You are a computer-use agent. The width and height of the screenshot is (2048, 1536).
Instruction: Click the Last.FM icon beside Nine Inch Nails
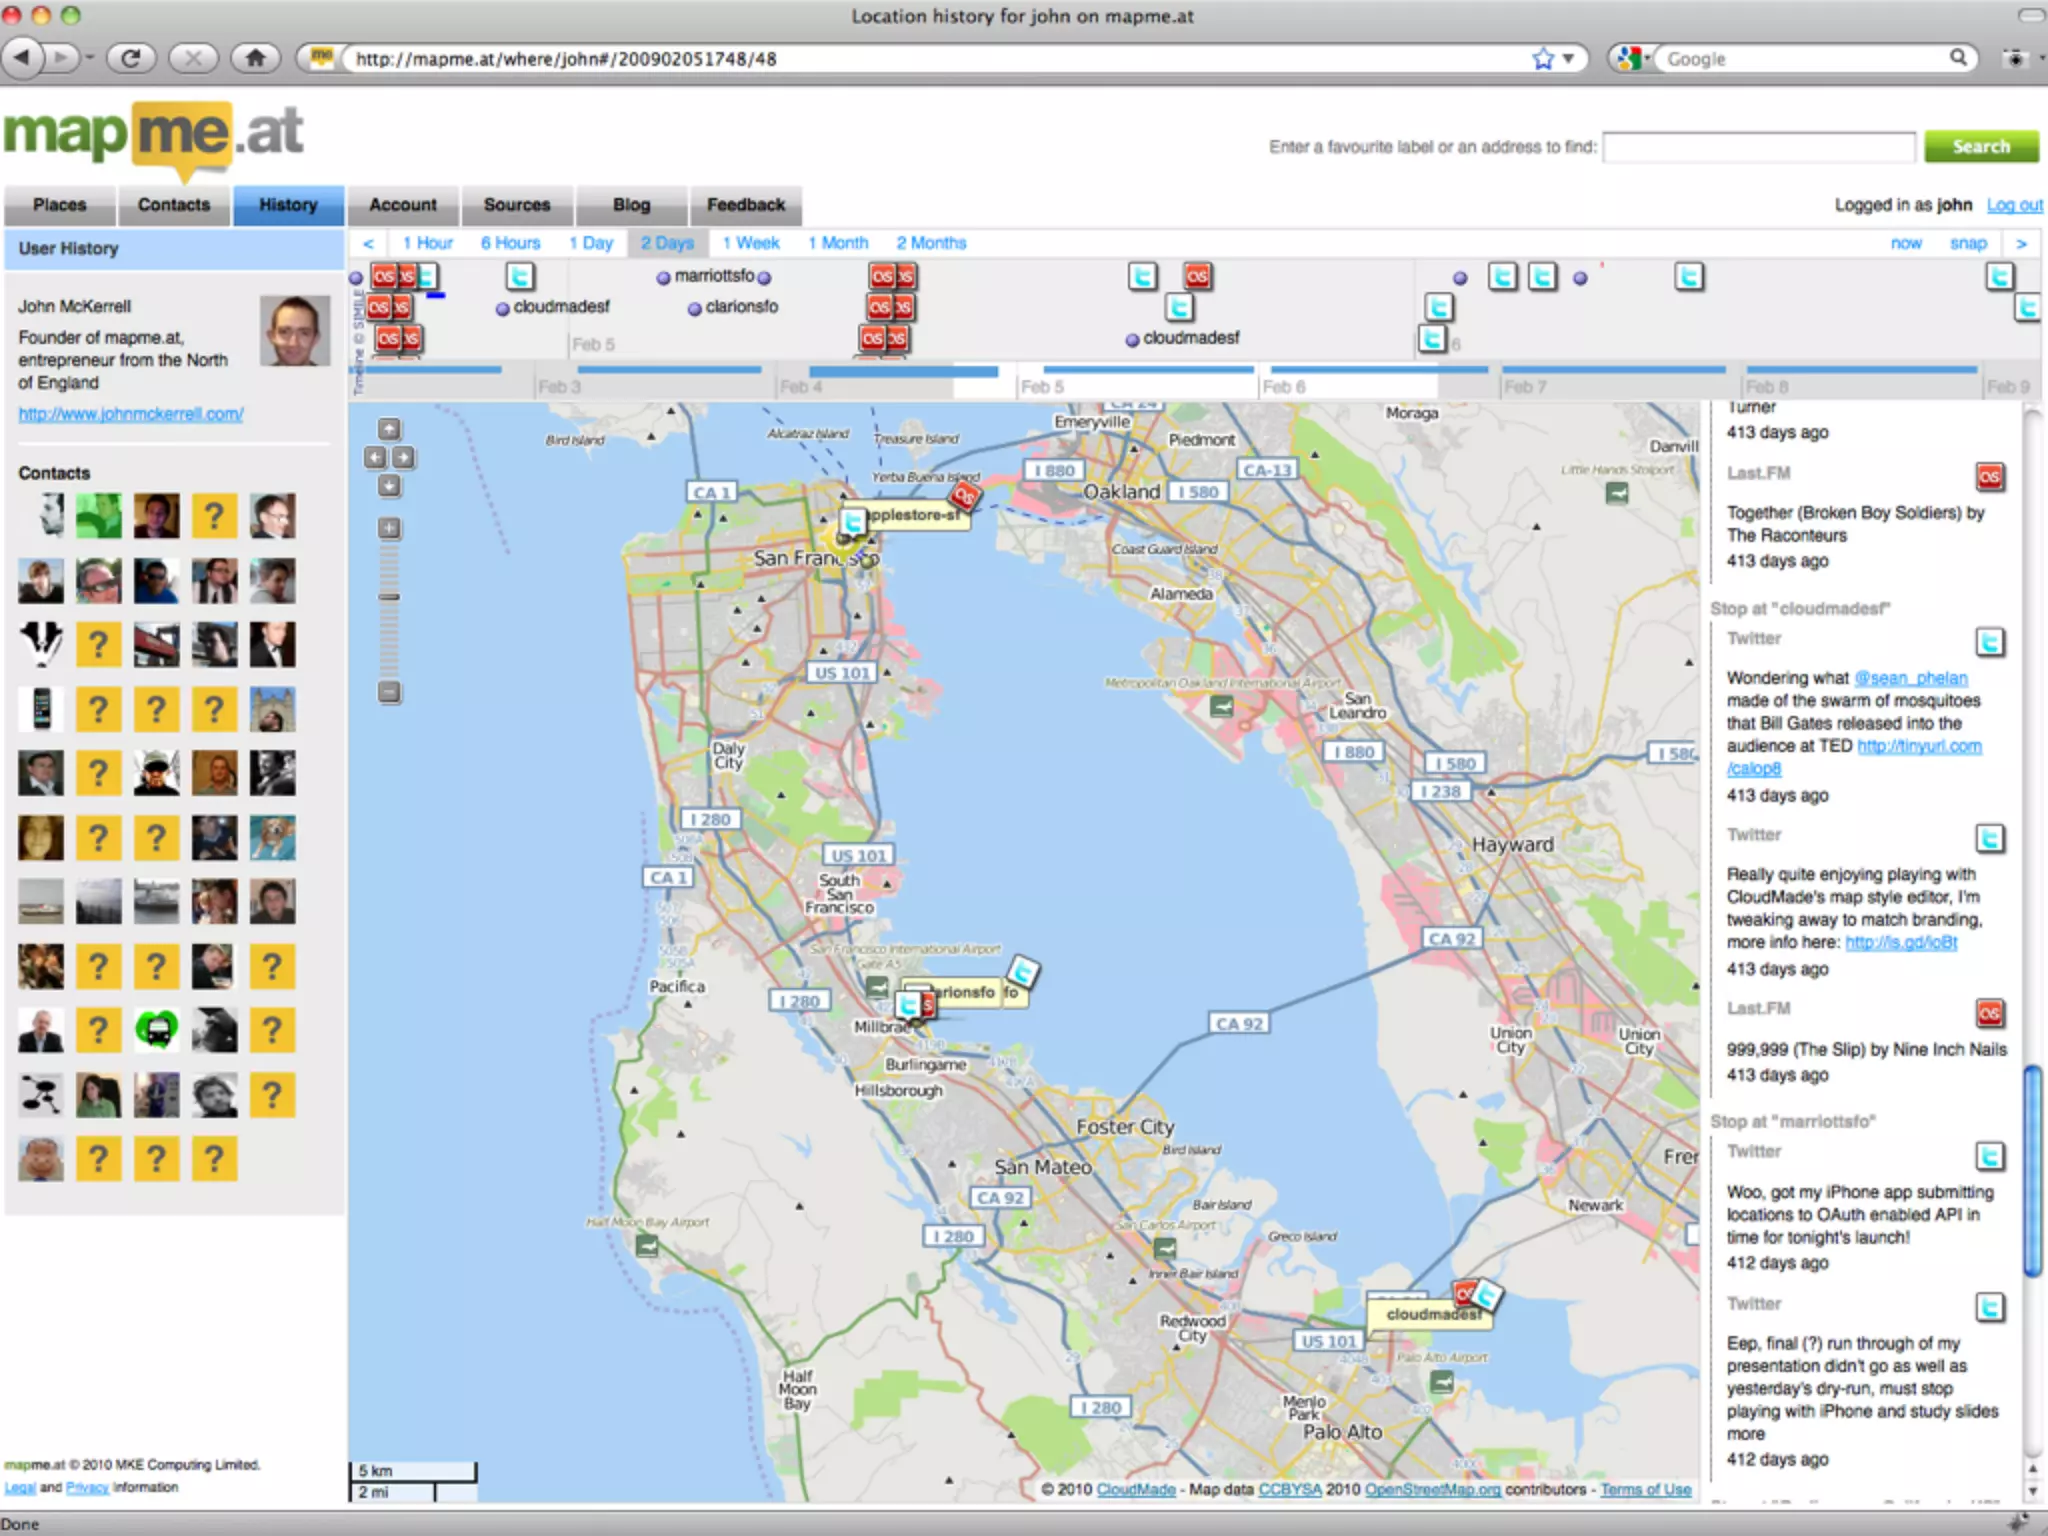1990,1013
